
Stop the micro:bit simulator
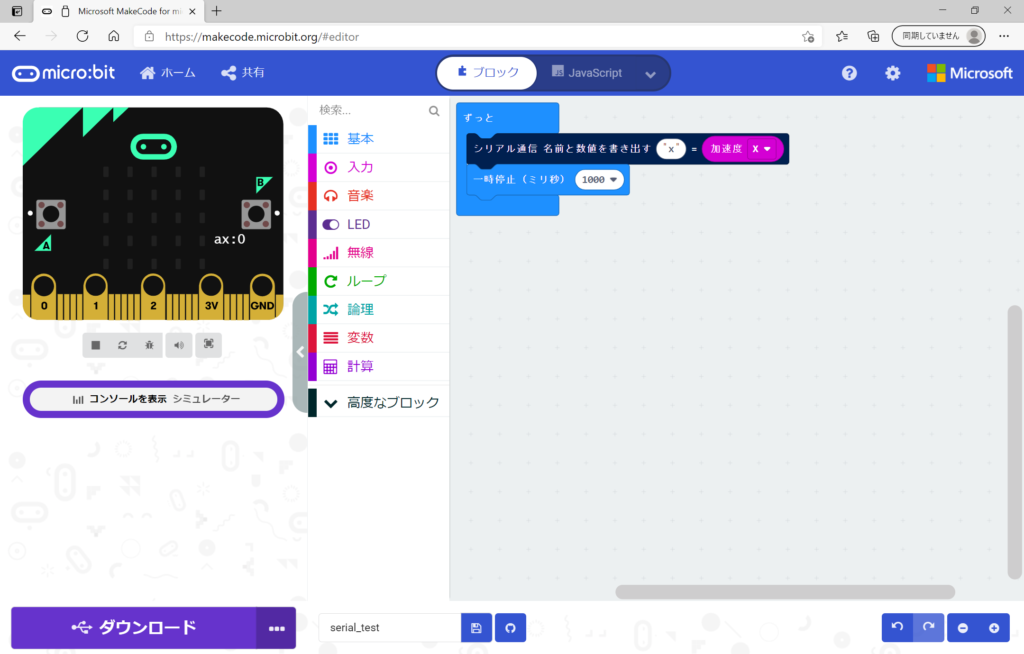click(x=96, y=345)
